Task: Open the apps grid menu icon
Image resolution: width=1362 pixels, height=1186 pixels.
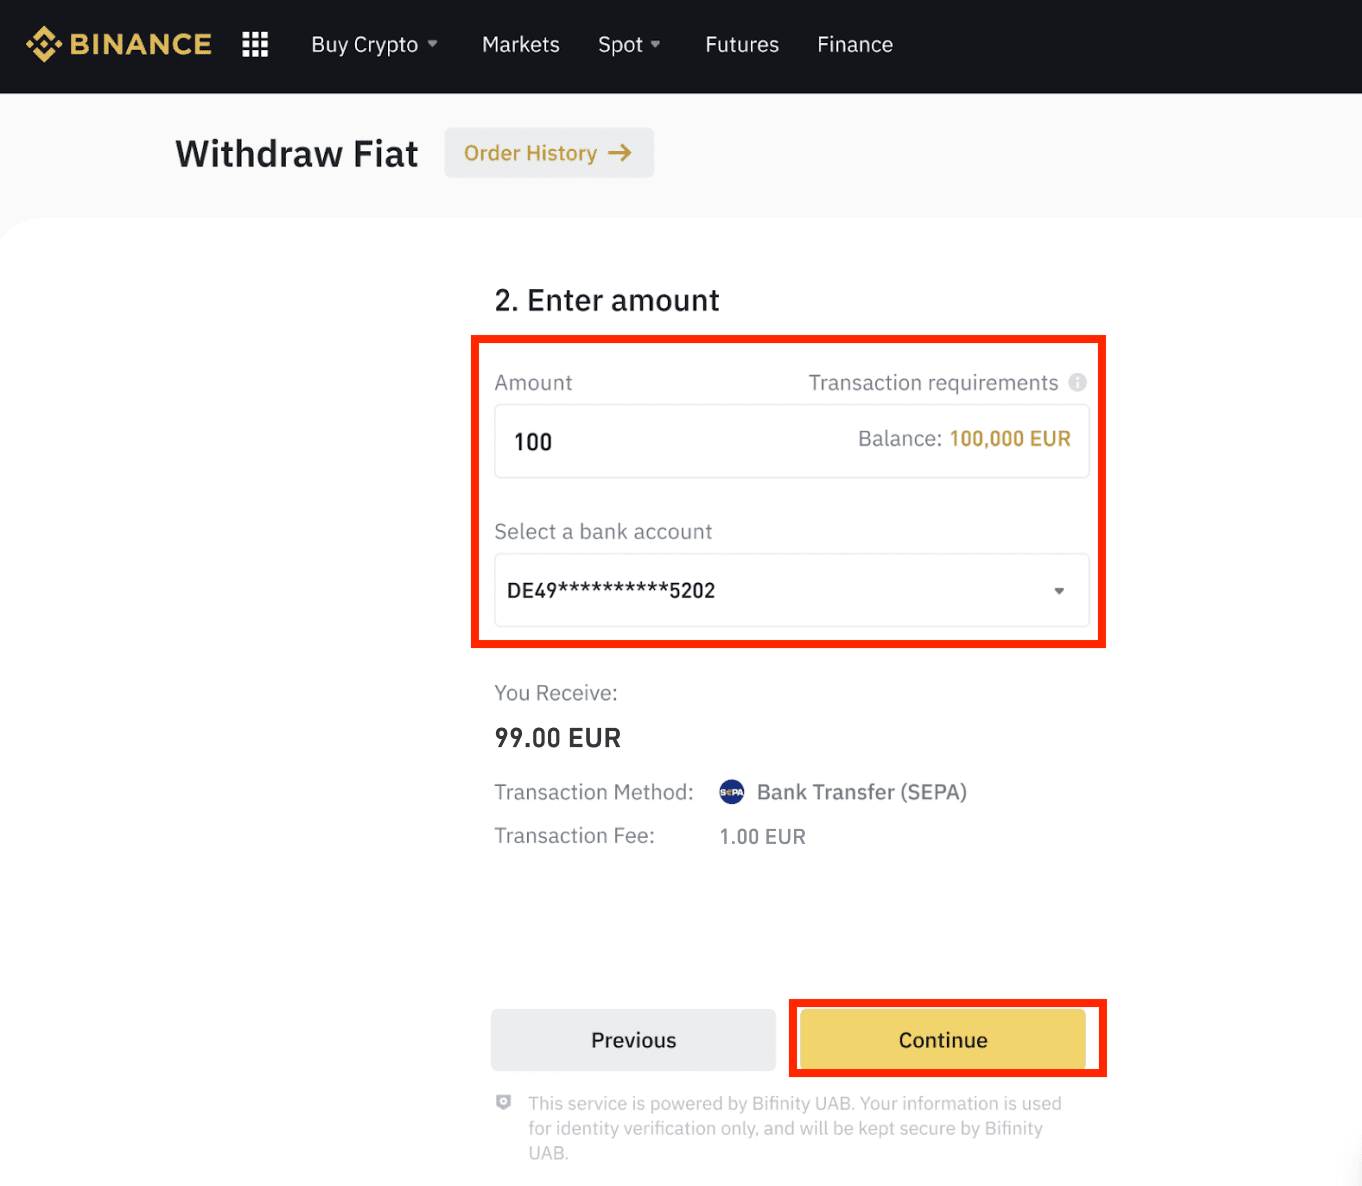Action: [255, 44]
